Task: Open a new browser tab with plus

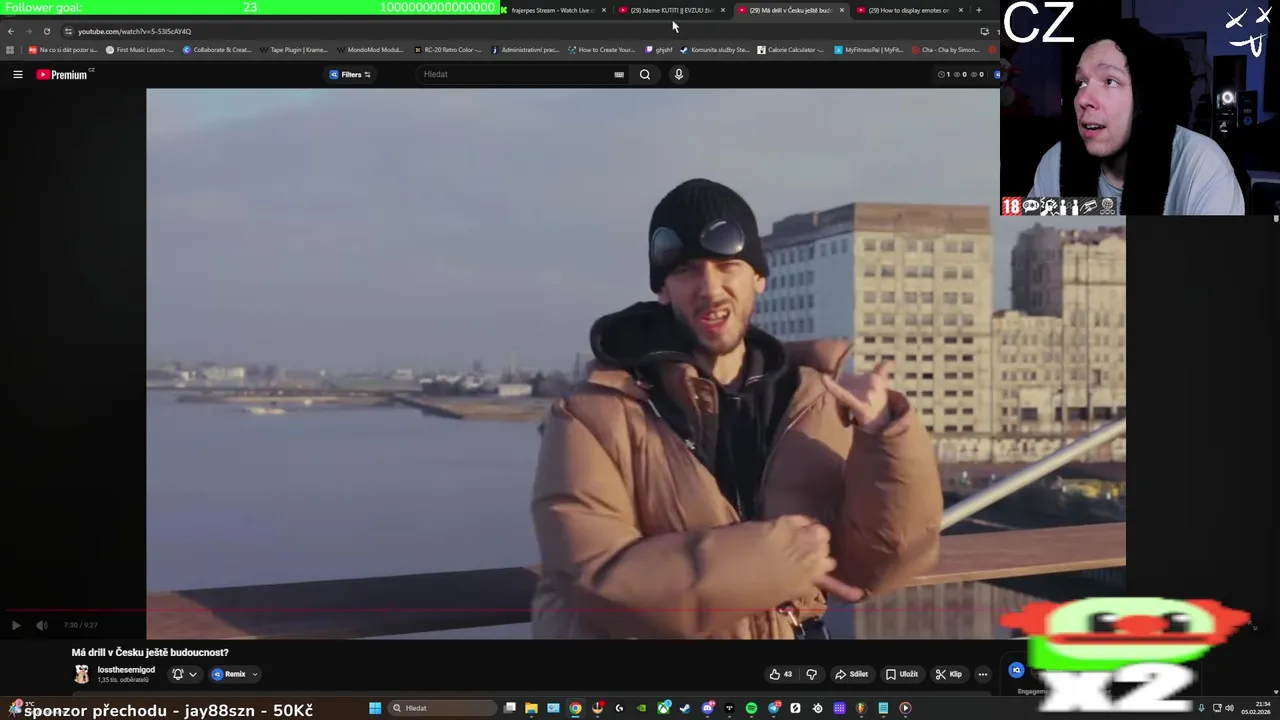Action: [x=978, y=10]
